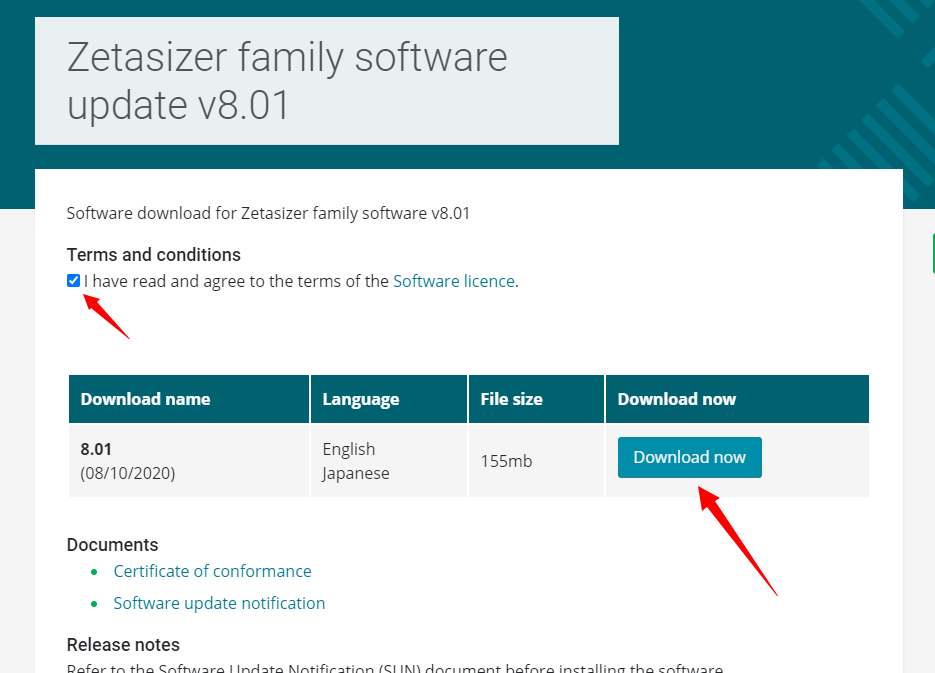Select the 155mb file size value
The height and width of the screenshot is (673, 935).
point(506,461)
